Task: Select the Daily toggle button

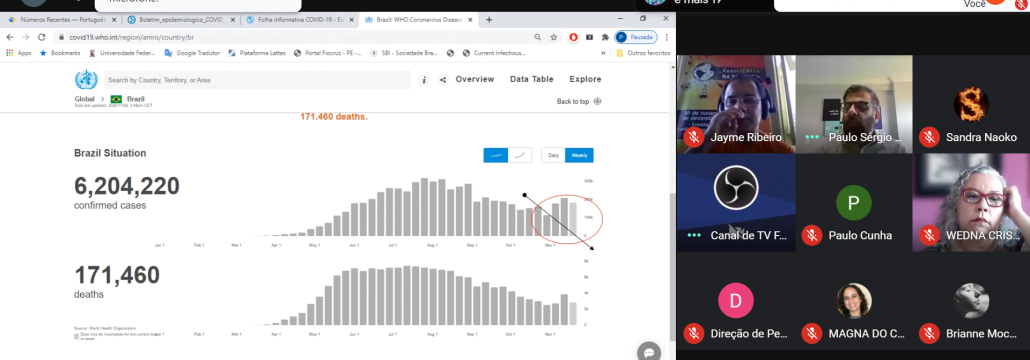Action: (553, 155)
